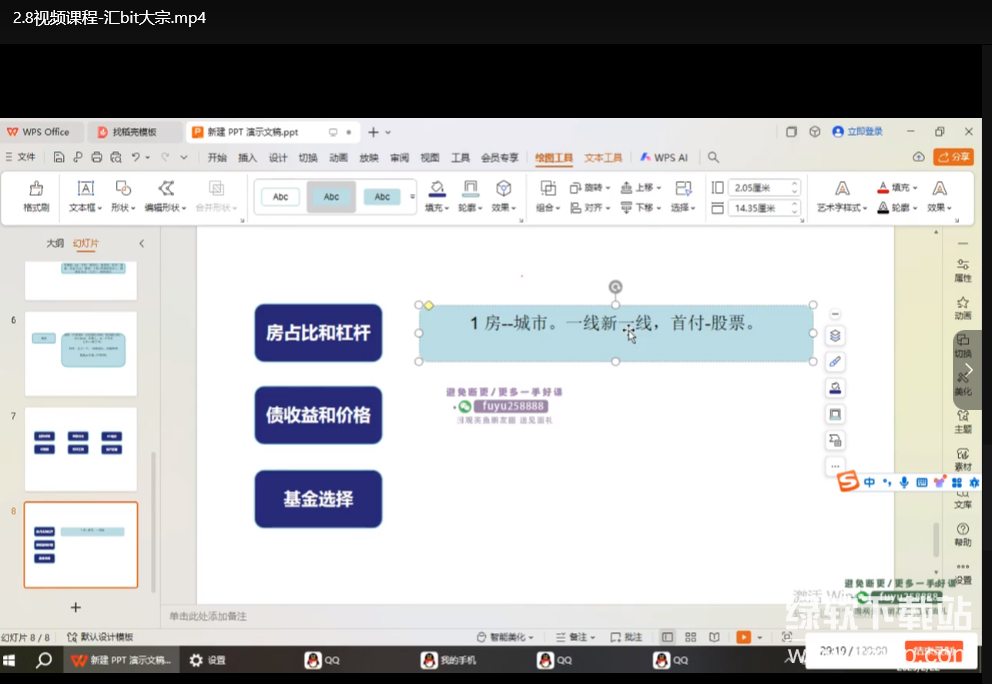
Task: Open the search magnifier in ribbon tabs
Action: pos(713,157)
